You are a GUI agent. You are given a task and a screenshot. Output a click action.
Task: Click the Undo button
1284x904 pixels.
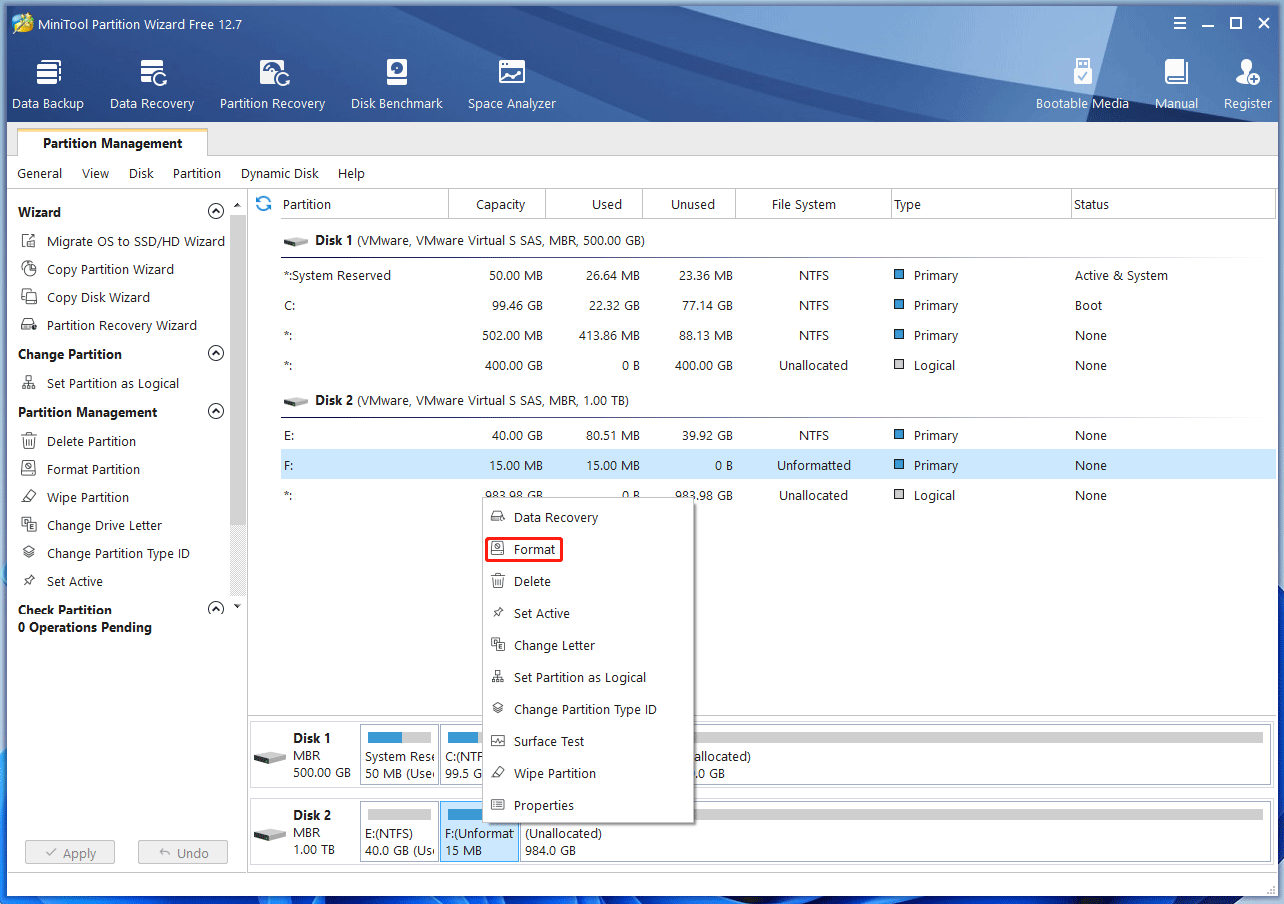[x=183, y=853]
